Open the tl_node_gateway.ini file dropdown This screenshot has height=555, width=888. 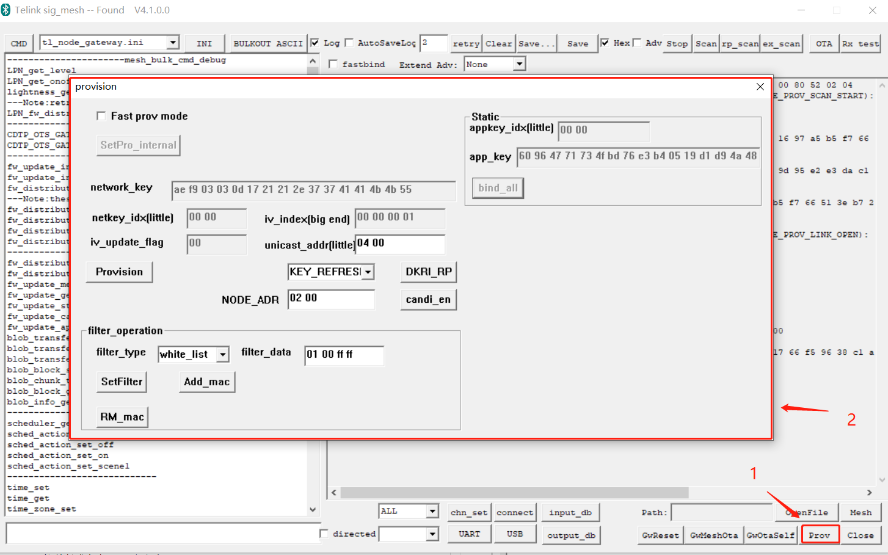click(x=173, y=42)
